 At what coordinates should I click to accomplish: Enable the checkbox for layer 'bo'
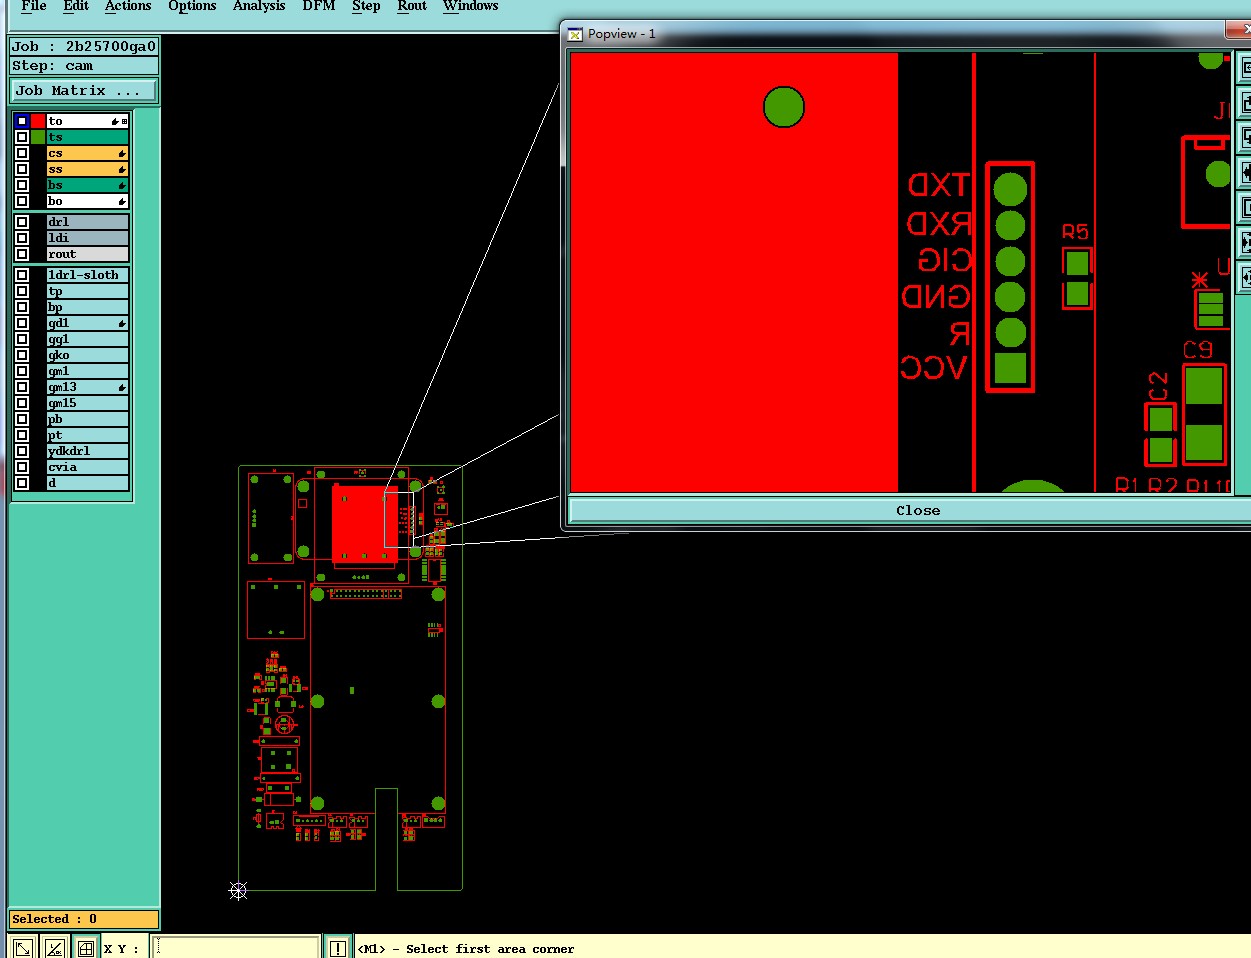click(x=22, y=201)
